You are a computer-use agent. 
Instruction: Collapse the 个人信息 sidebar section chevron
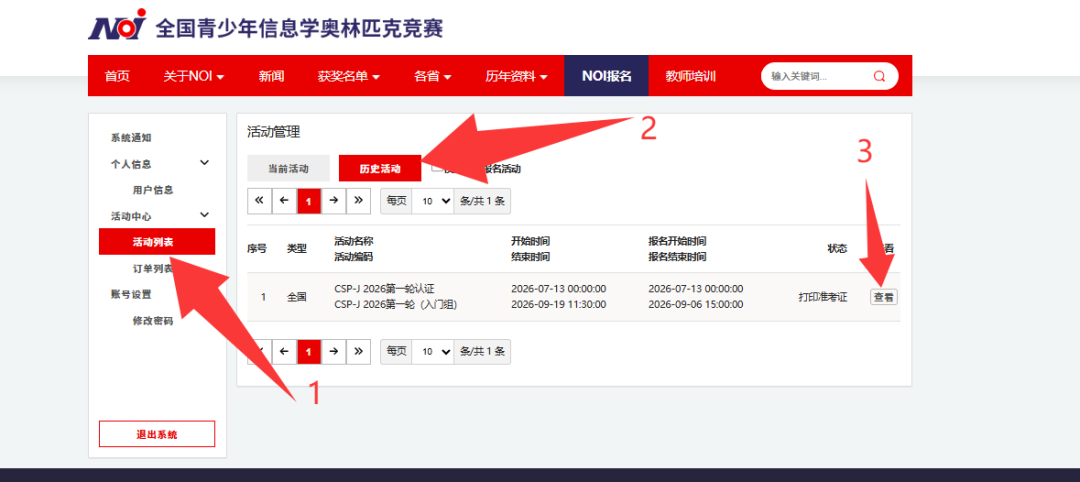point(204,163)
